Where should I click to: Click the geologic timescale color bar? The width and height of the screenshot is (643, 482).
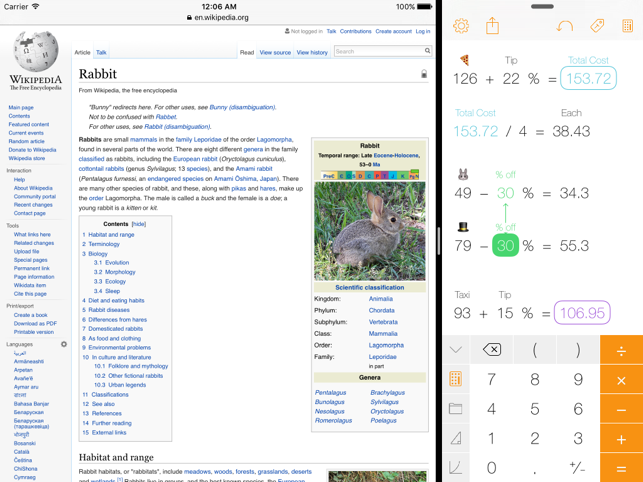point(369,175)
